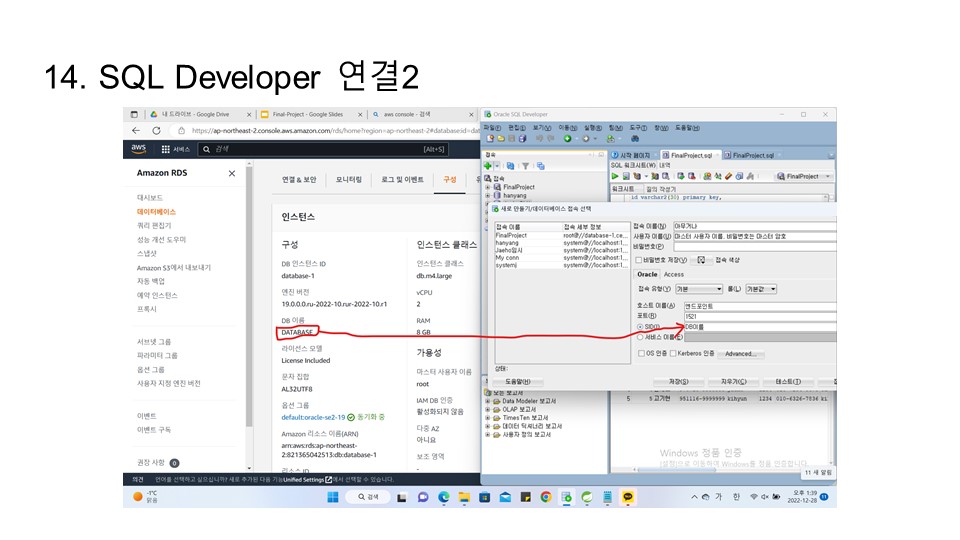Expand the 사용자 정의 보고서 node
960x540 pixels.
point(488,435)
